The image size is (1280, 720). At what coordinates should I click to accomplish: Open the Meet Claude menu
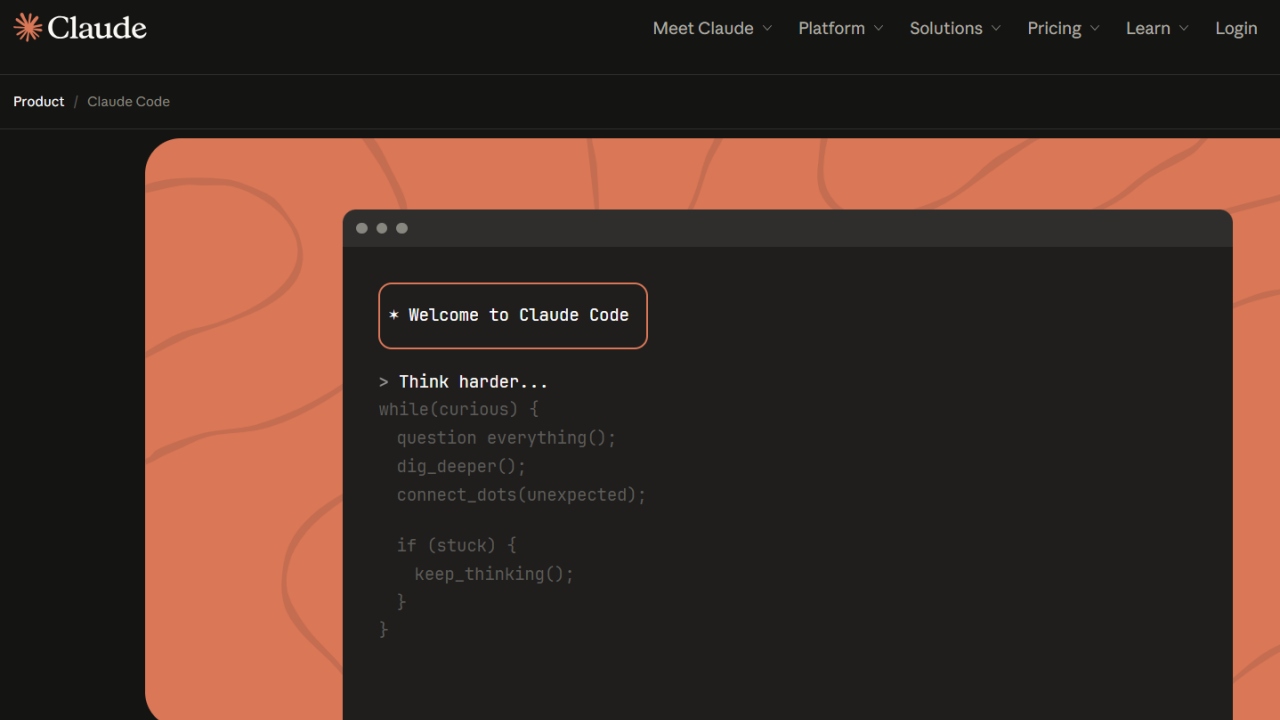point(703,28)
